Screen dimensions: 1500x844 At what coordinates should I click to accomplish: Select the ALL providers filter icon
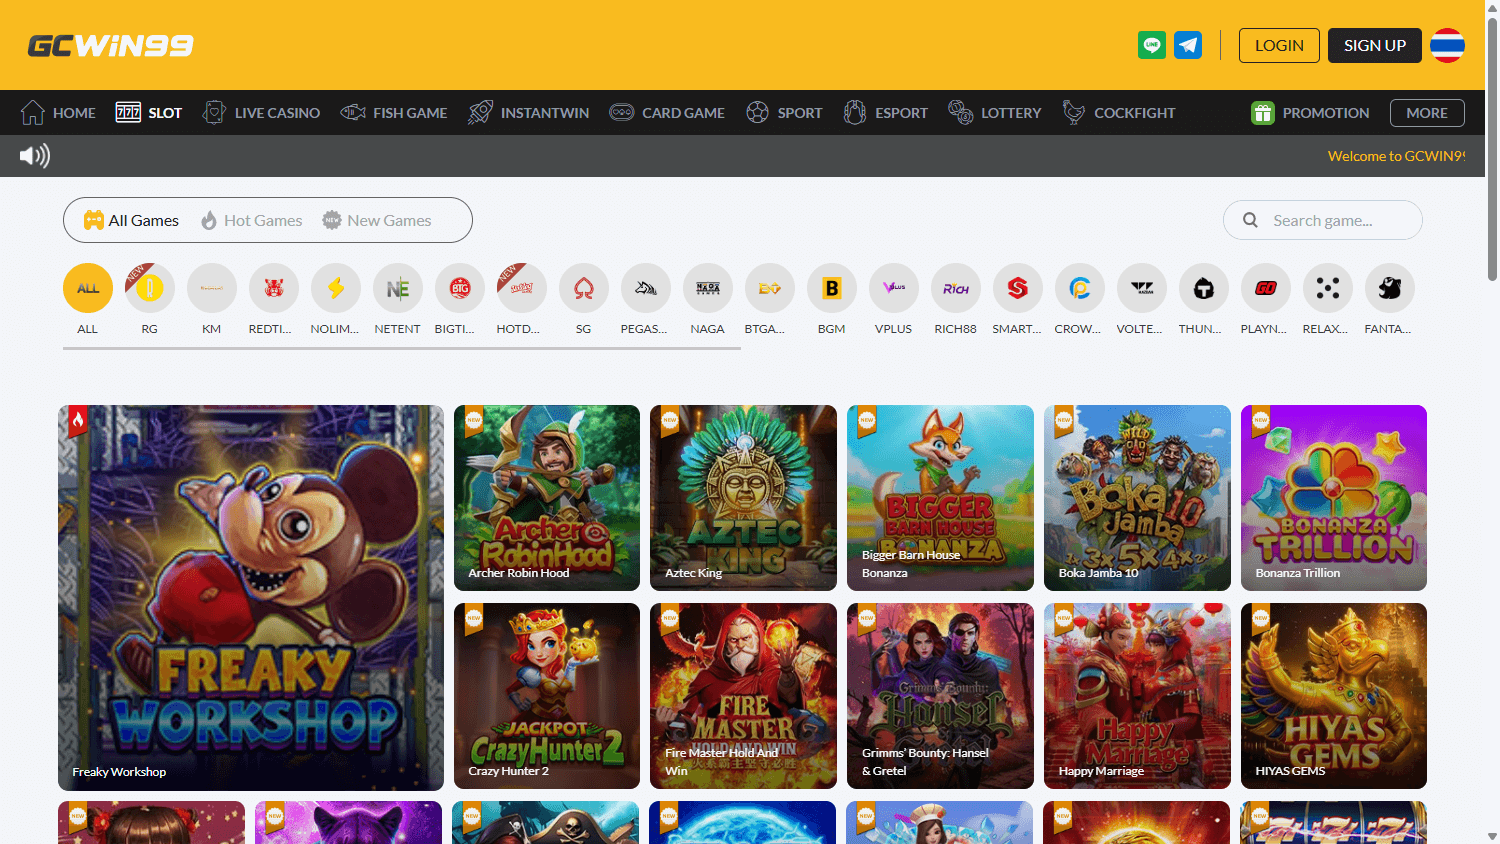coord(87,288)
